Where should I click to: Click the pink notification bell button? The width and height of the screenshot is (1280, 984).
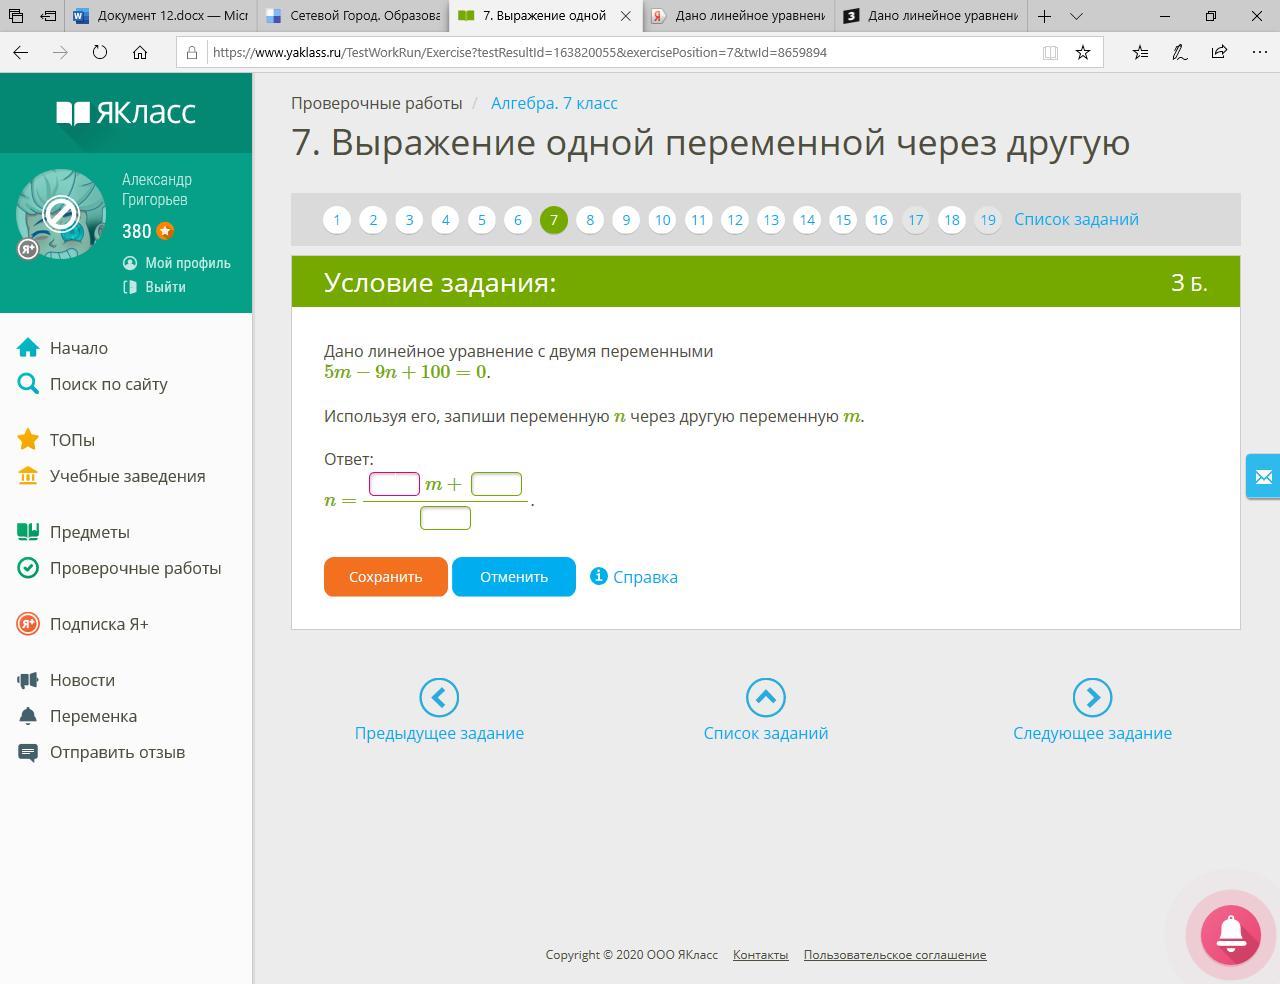(x=1231, y=935)
